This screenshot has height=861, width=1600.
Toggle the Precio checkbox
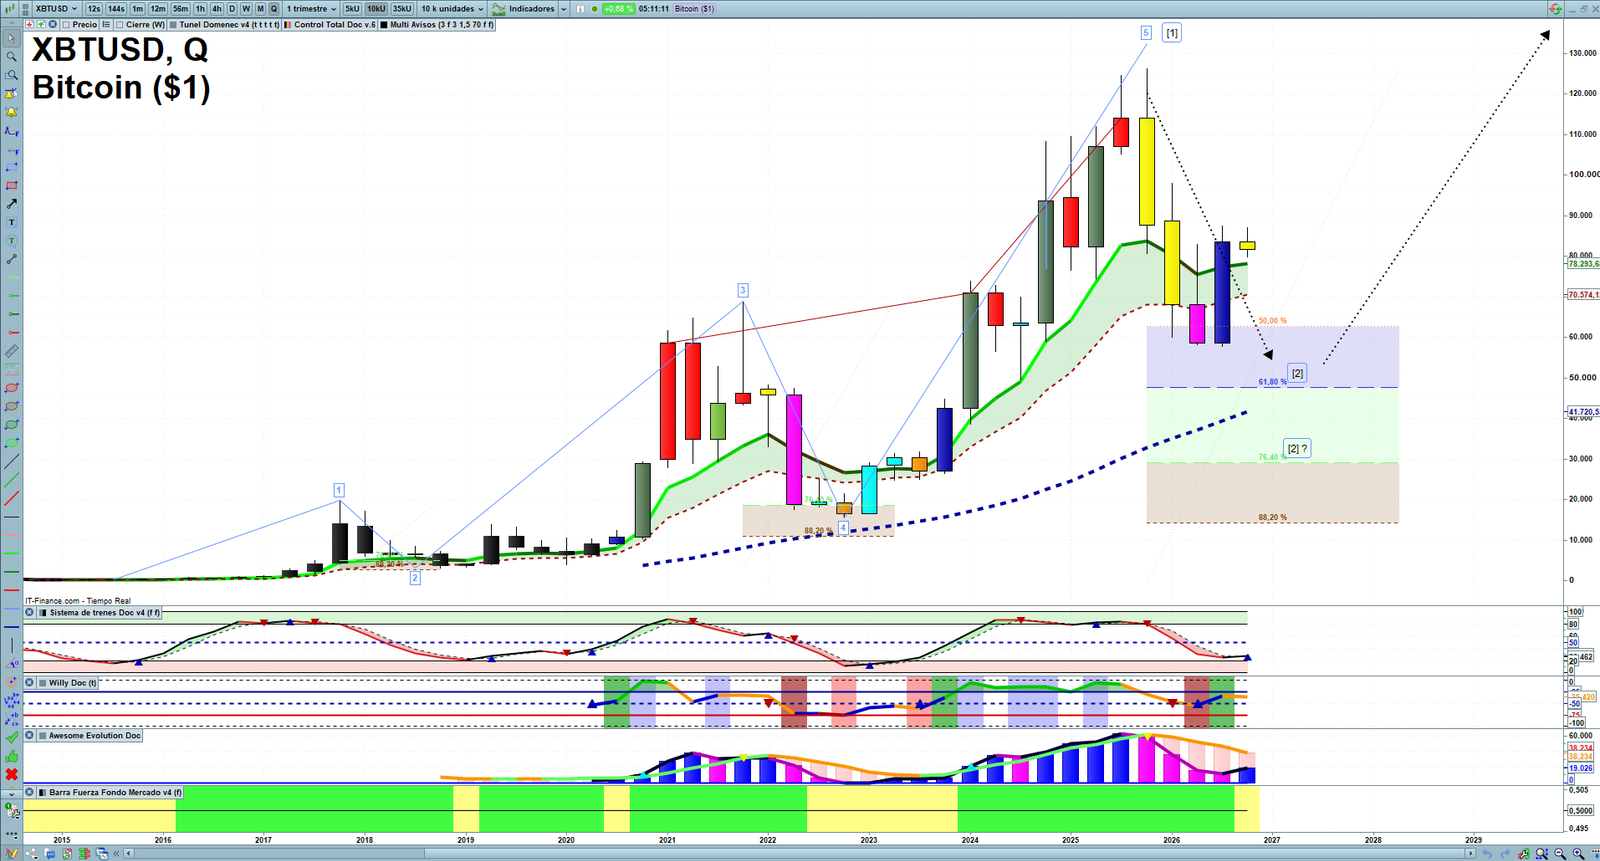(x=67, y=25)
